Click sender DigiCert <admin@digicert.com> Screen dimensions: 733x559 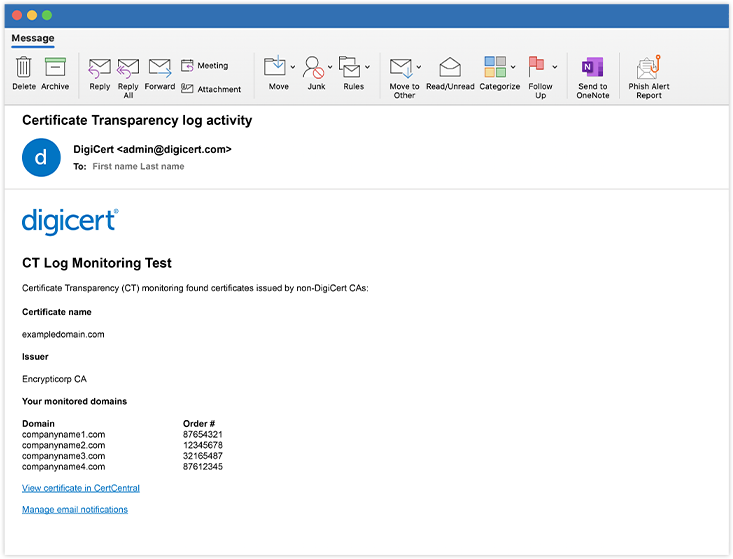tap(152, 150)
